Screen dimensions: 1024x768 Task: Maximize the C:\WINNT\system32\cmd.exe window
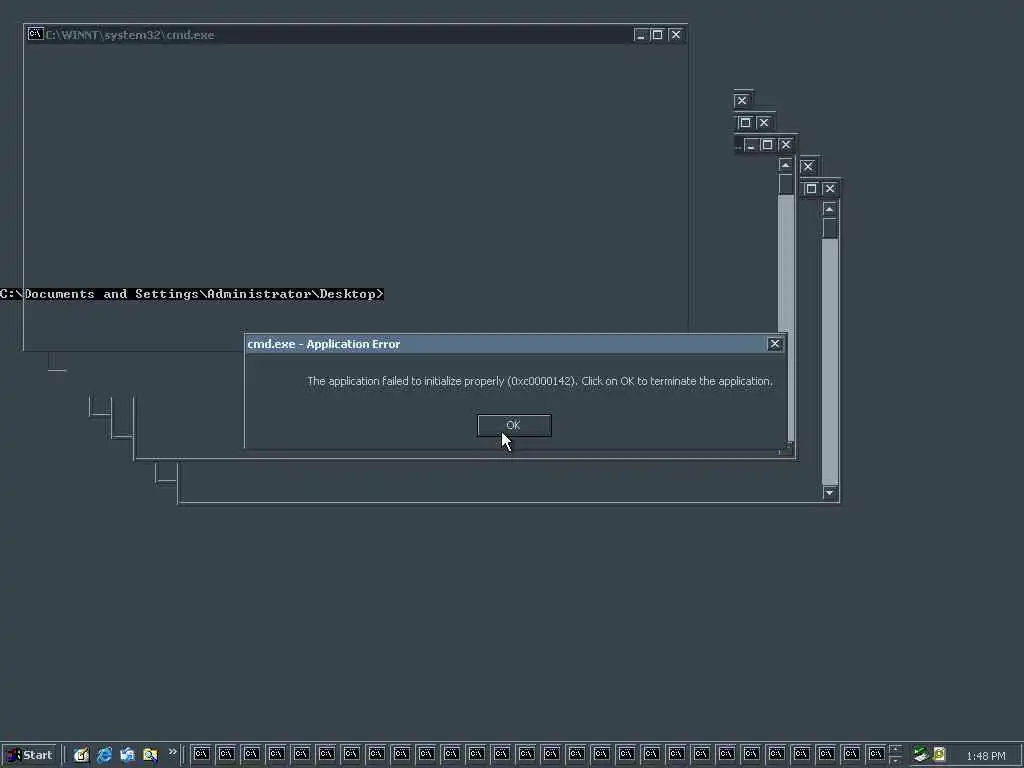[x=658, y=35]
